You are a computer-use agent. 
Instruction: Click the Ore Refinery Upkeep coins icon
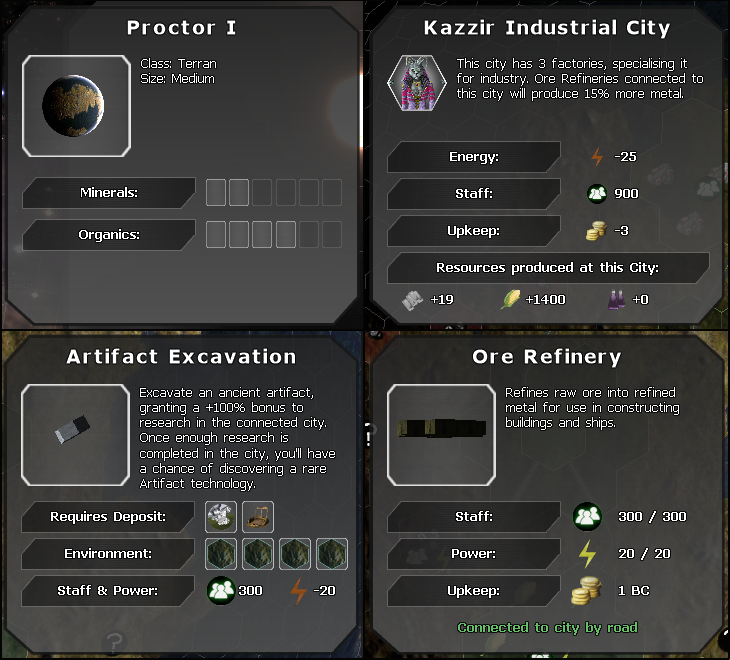(587, 591)
